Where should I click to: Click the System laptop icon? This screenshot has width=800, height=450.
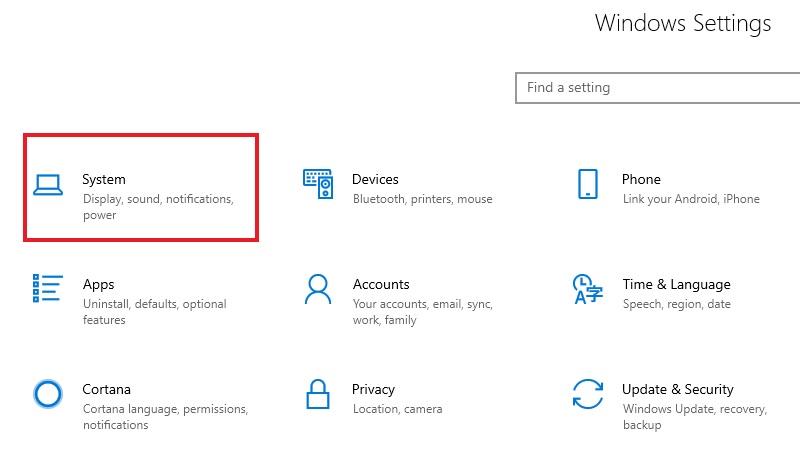(48, 185)
